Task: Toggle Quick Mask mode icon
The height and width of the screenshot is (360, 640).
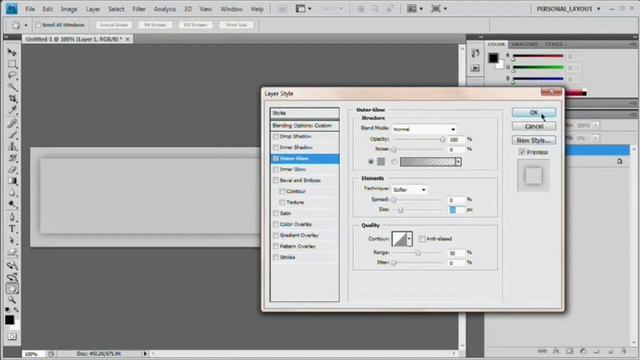Action: 12,337
